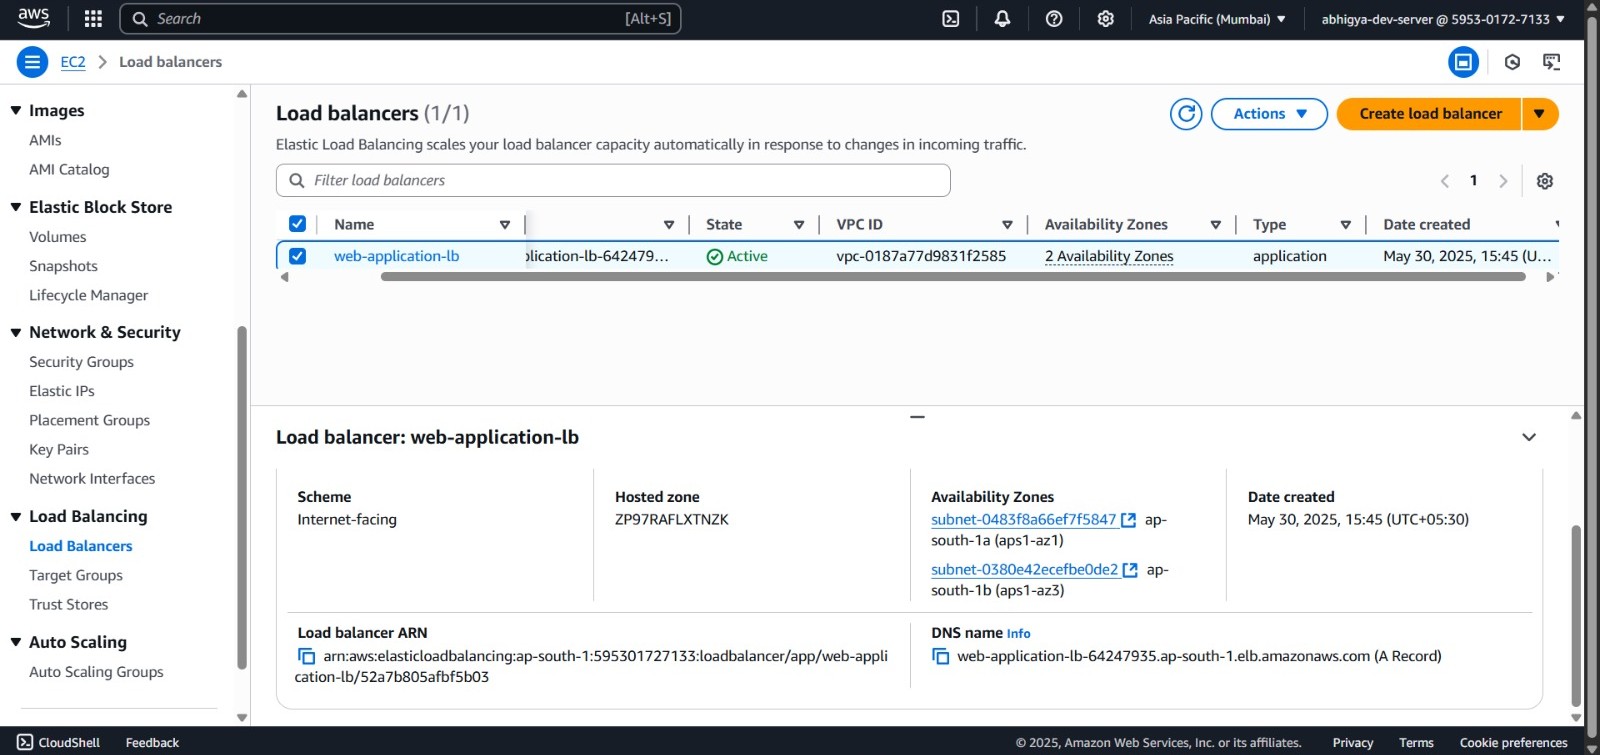1600x755 pixels.
Task: Focus the Filter load balancers field
Action: (x=613, y=181)
